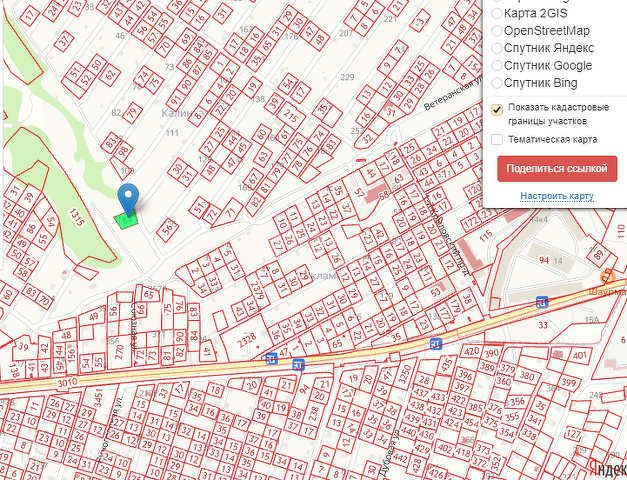Click parcel number 215
Image resolution: width=627 pixels, height=480 pixels.
pos(291,116)
